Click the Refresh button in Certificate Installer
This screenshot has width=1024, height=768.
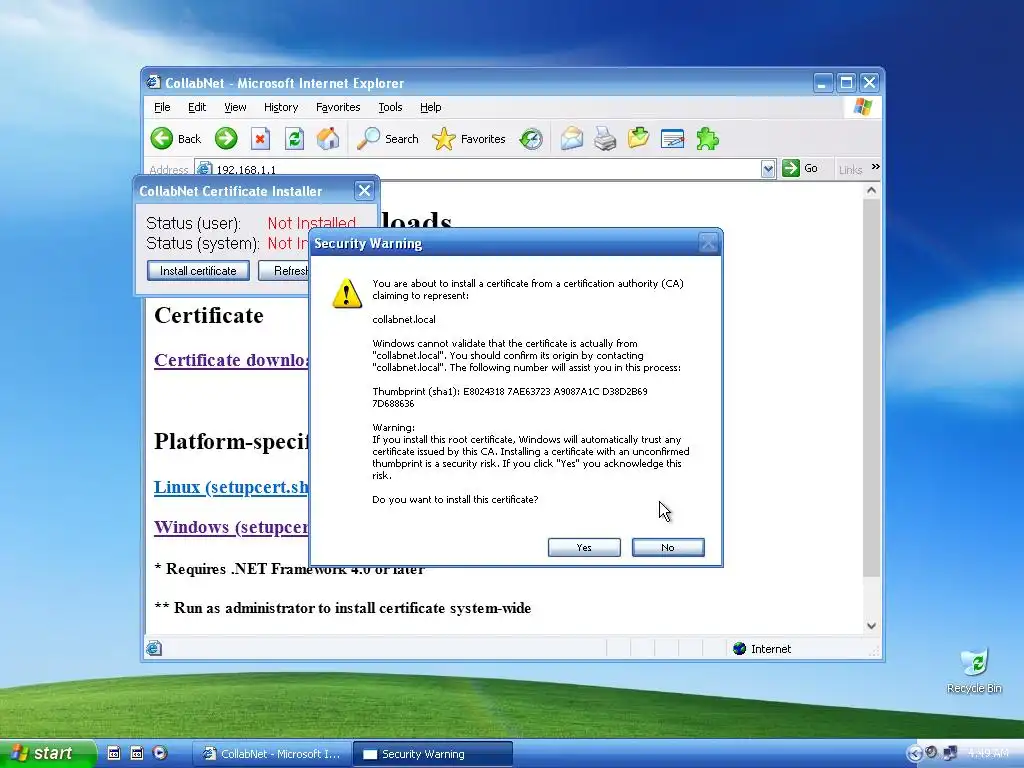[283, 270]
